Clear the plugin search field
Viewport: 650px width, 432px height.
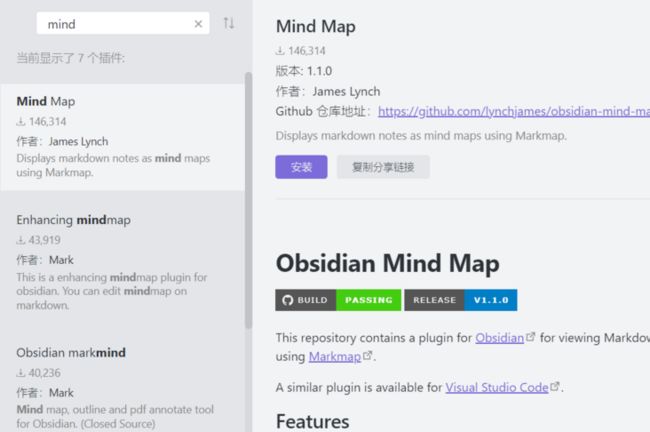tap(198, 24)
